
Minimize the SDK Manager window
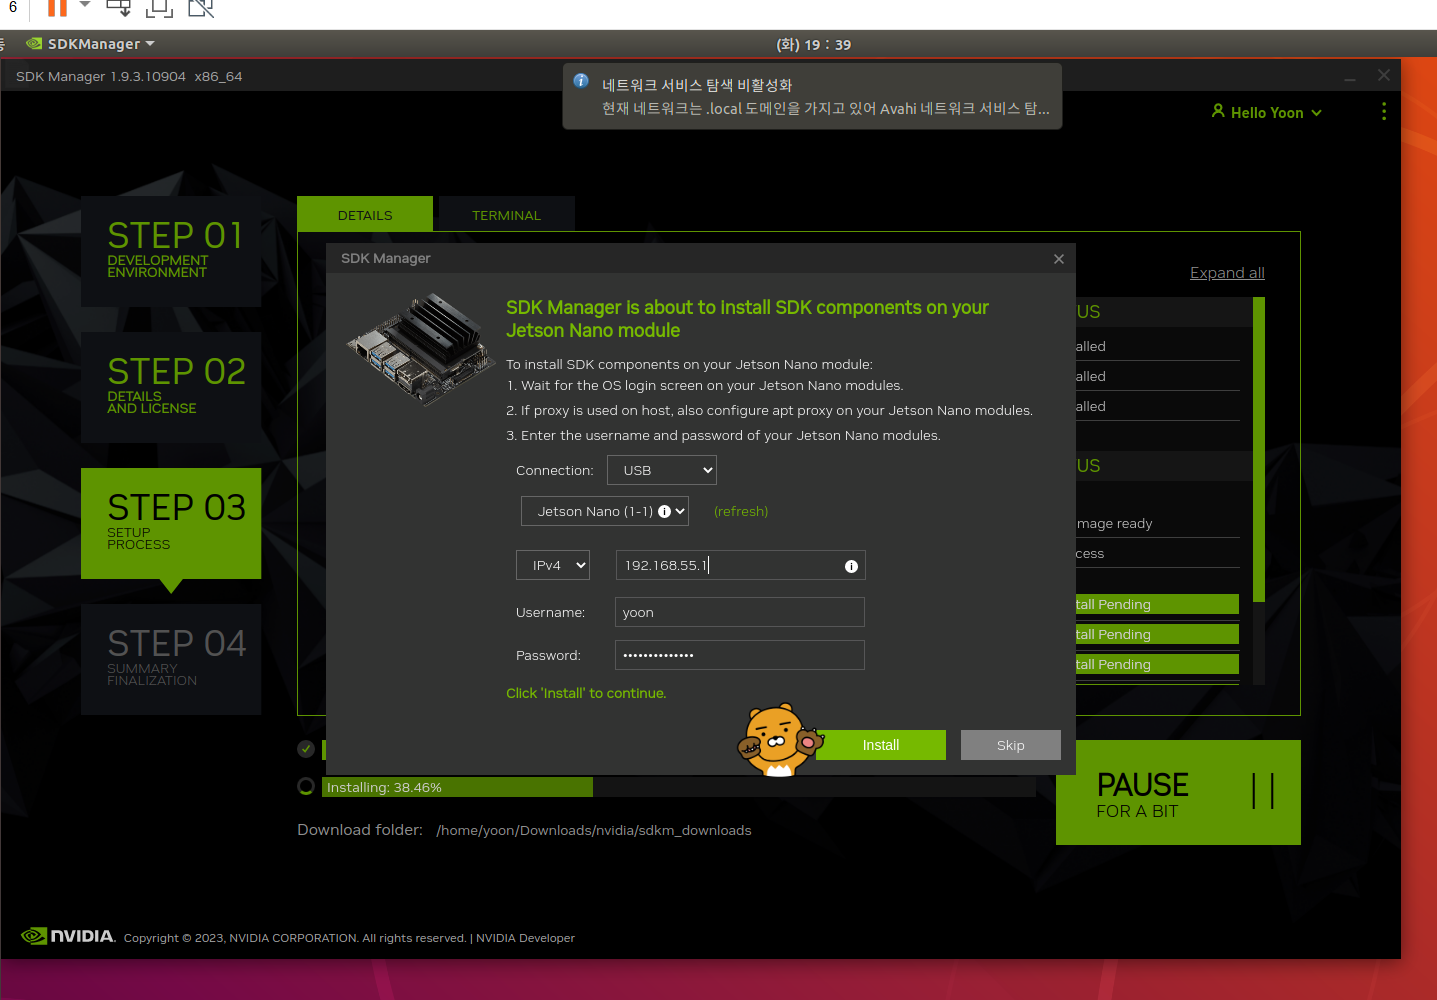click(1350, 77)
